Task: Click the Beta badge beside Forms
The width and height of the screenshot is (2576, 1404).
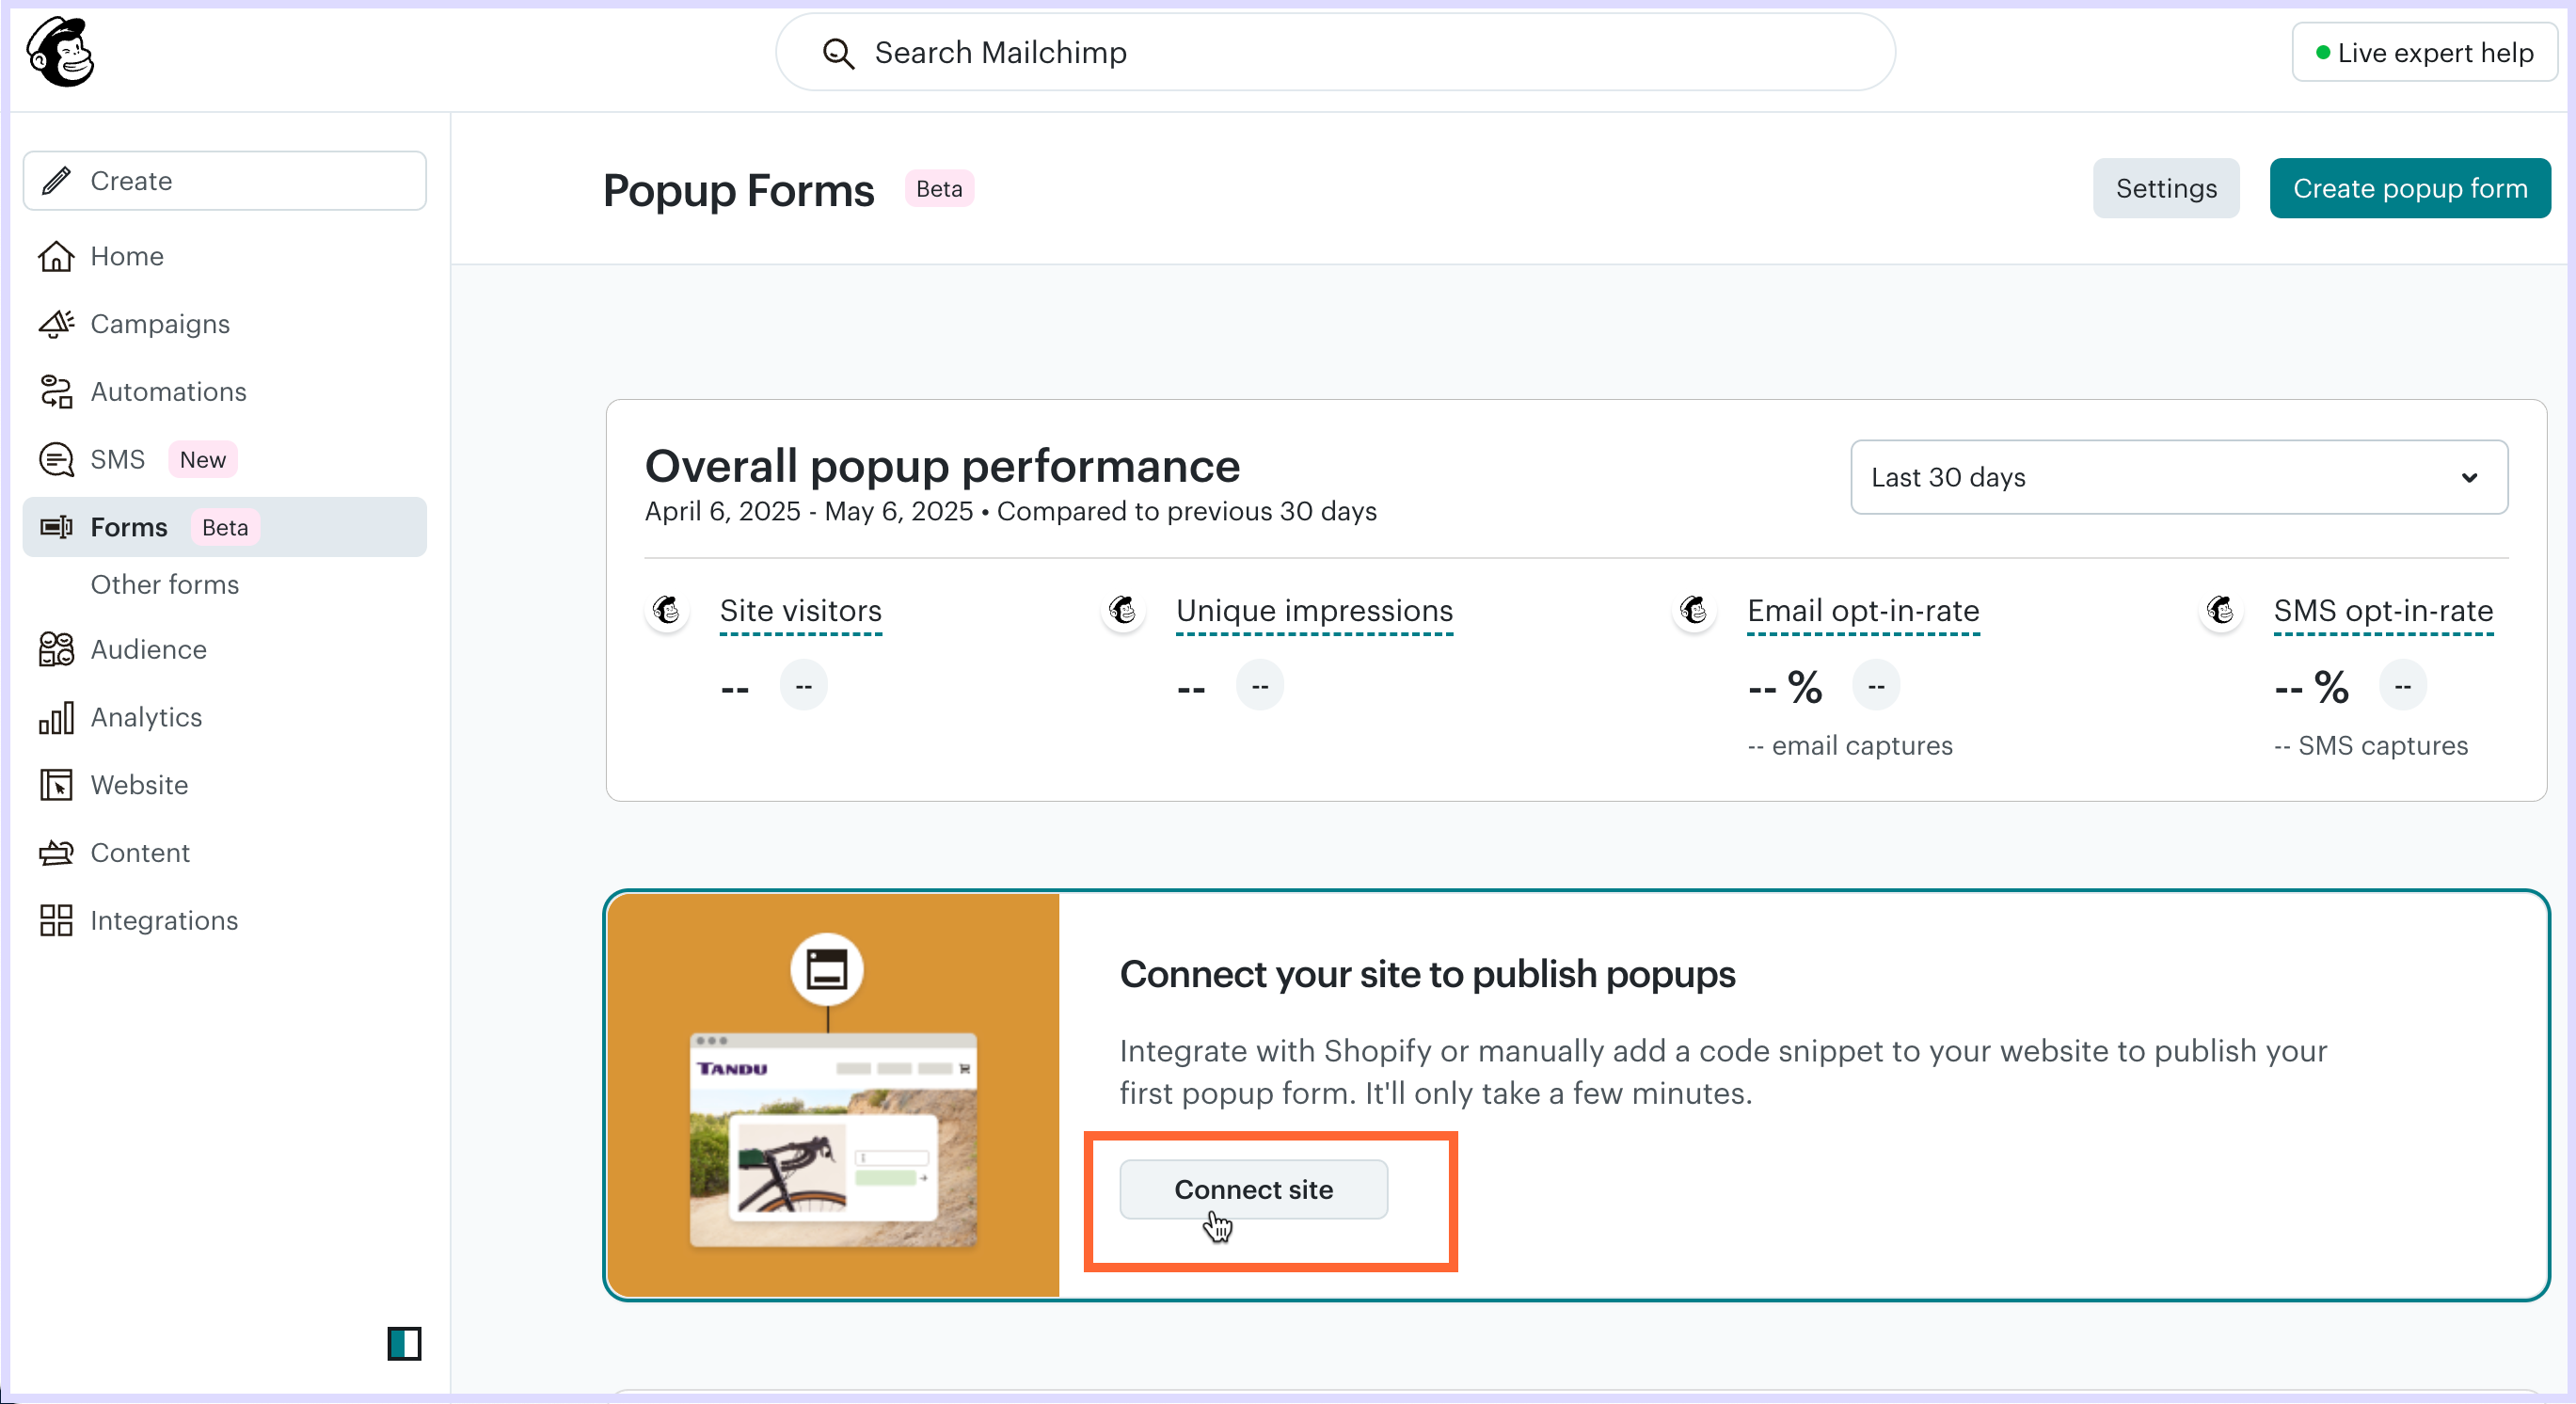Action: [225, 527]
